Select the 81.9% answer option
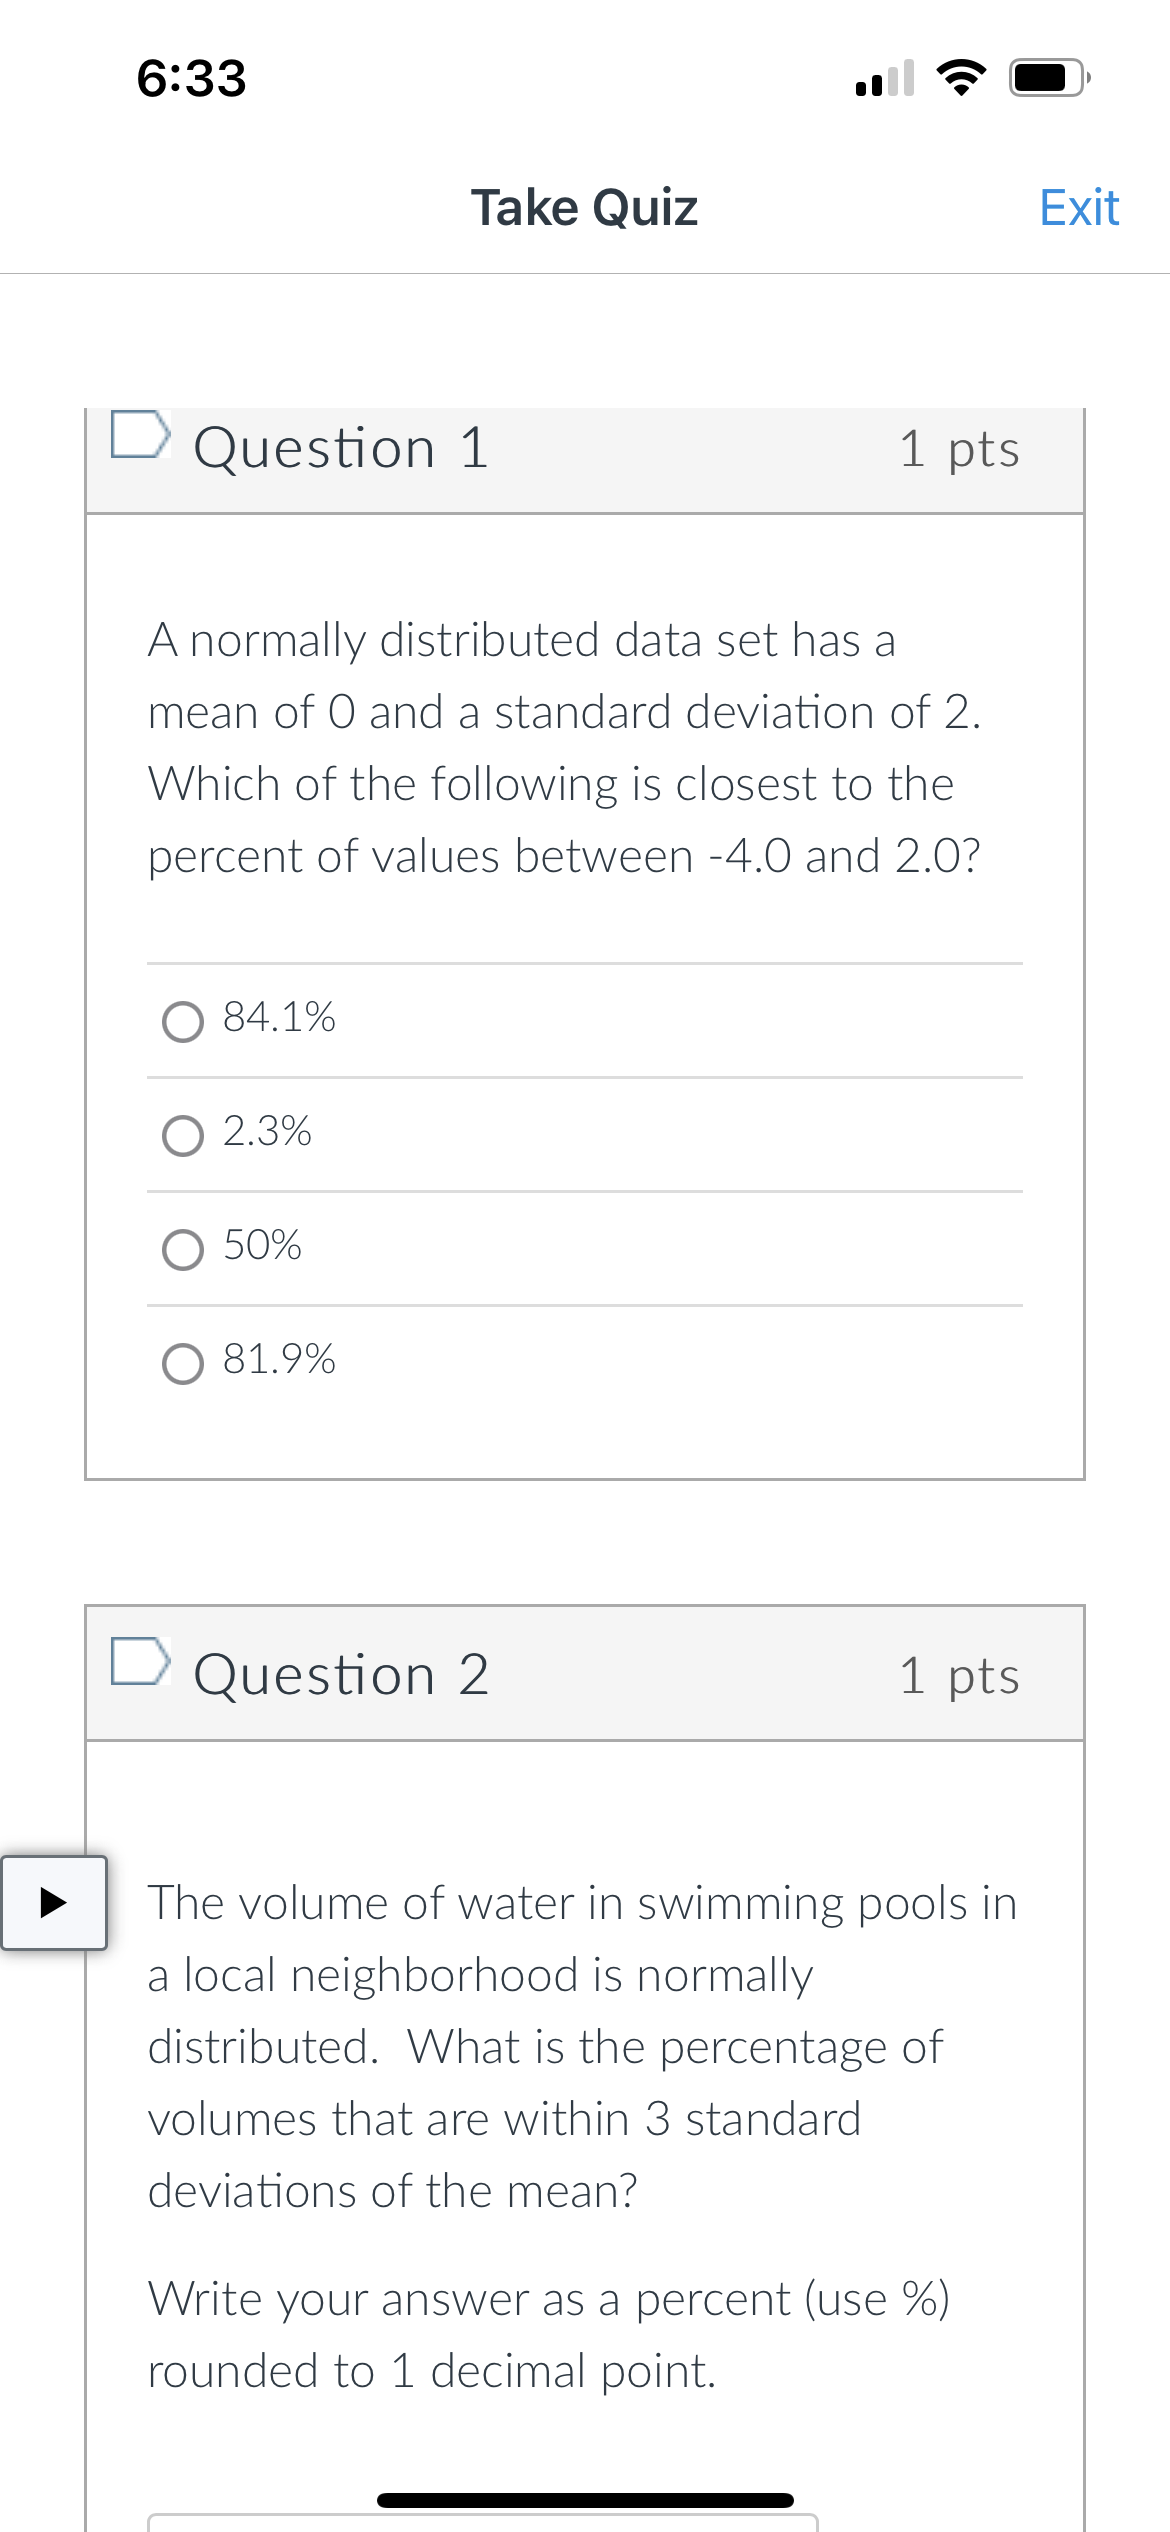The width and height of the screenshot is (1170, 2532). (x=183, y=1360)
